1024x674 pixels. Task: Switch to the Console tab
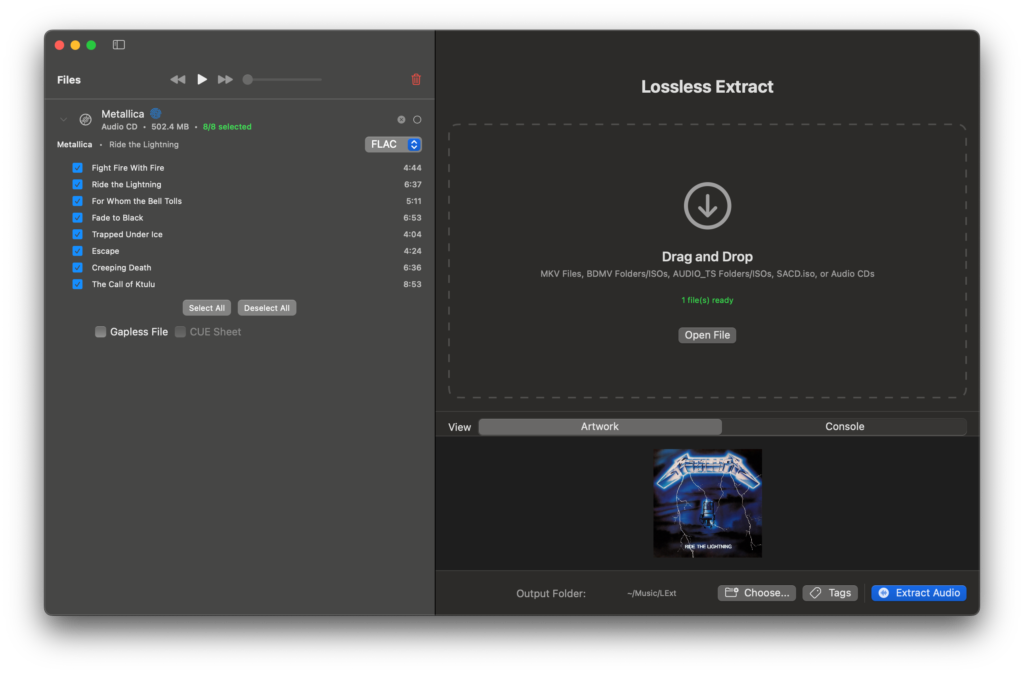[x=844, y=426]
